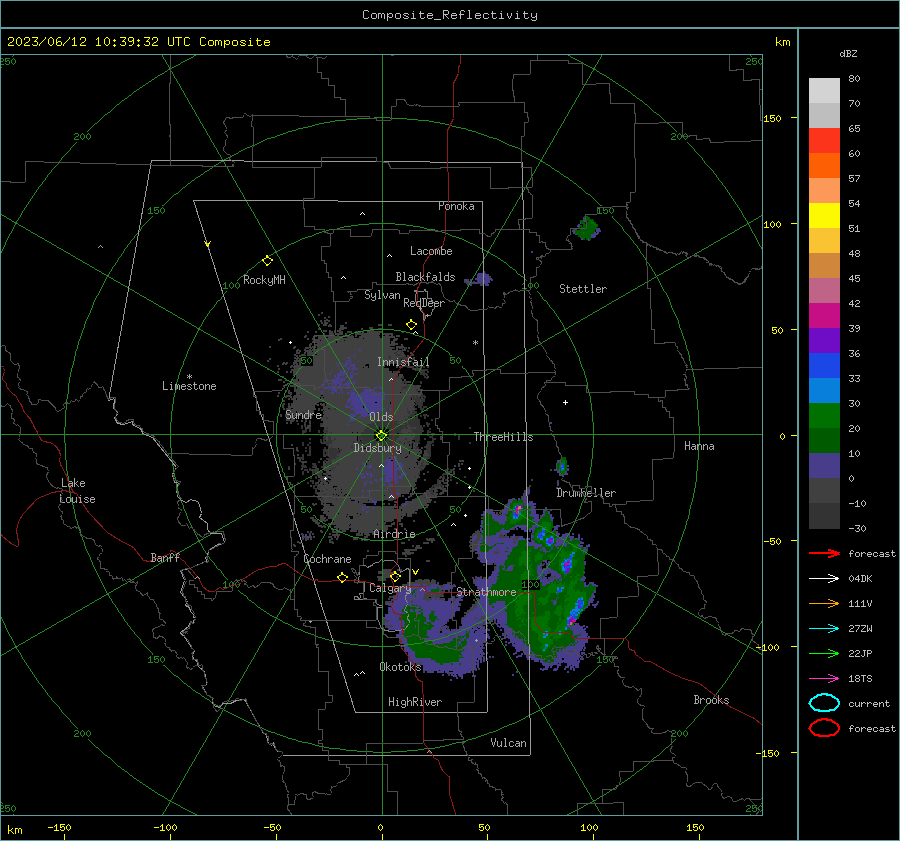Select the Innisfail city label
Image resolution: width=900 pixels, height=841 pixels.
point(403,362)
